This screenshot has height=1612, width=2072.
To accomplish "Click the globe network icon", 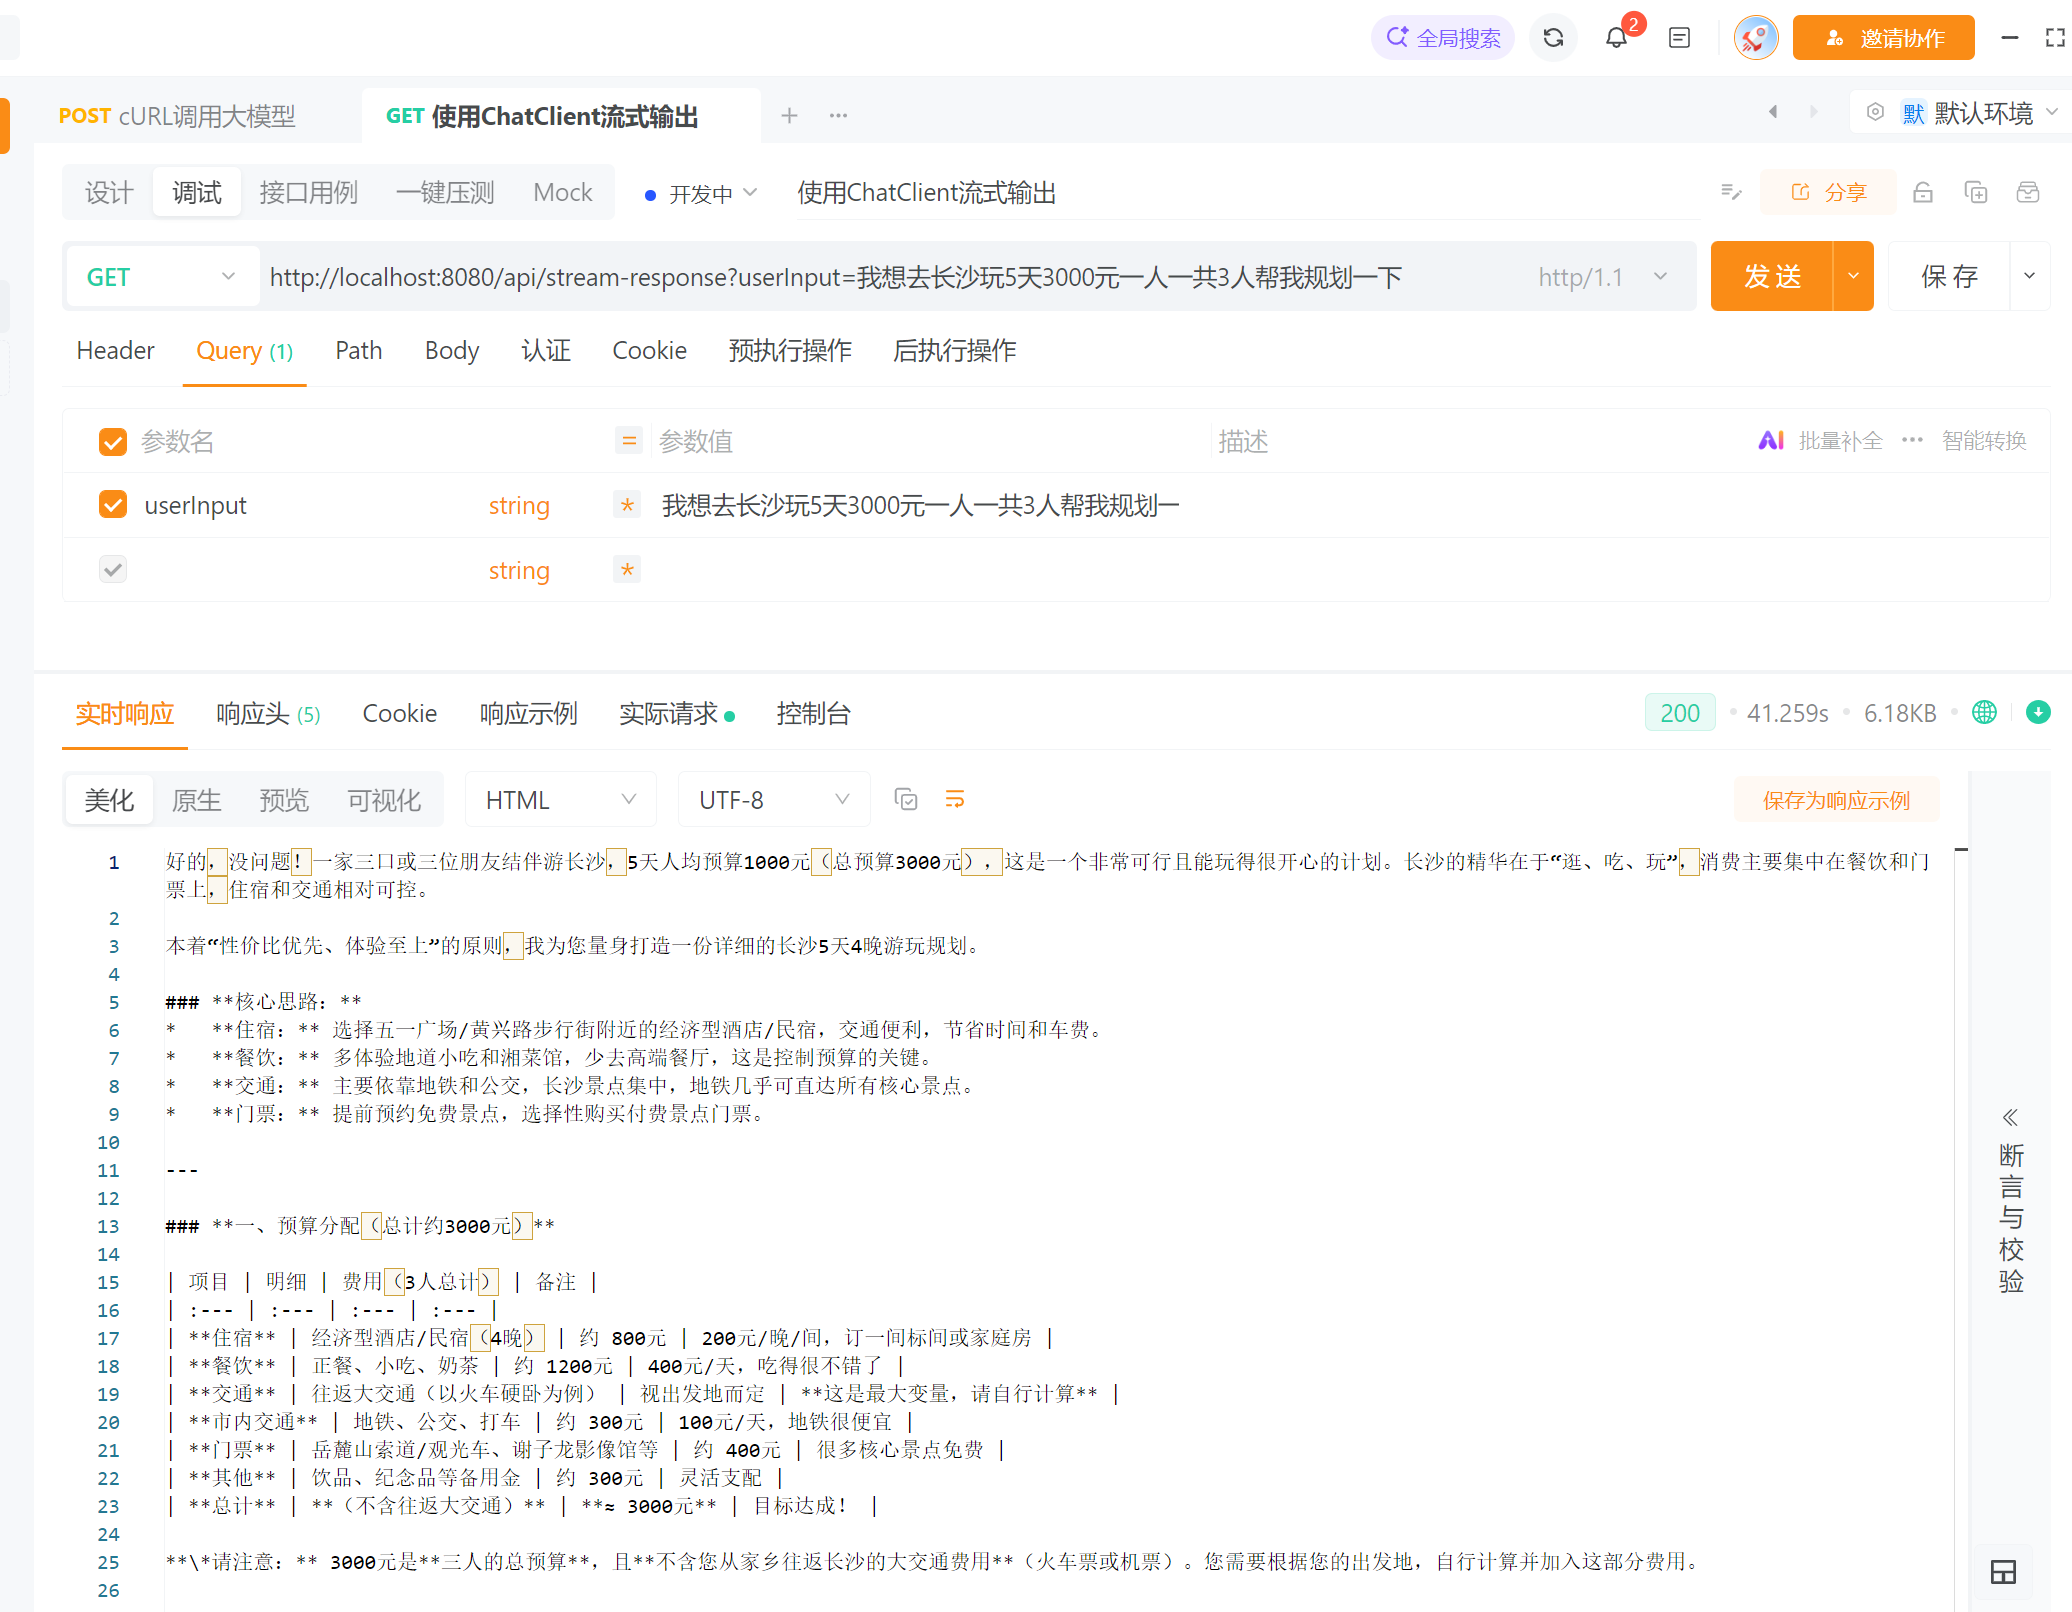I will [1984, 712].
